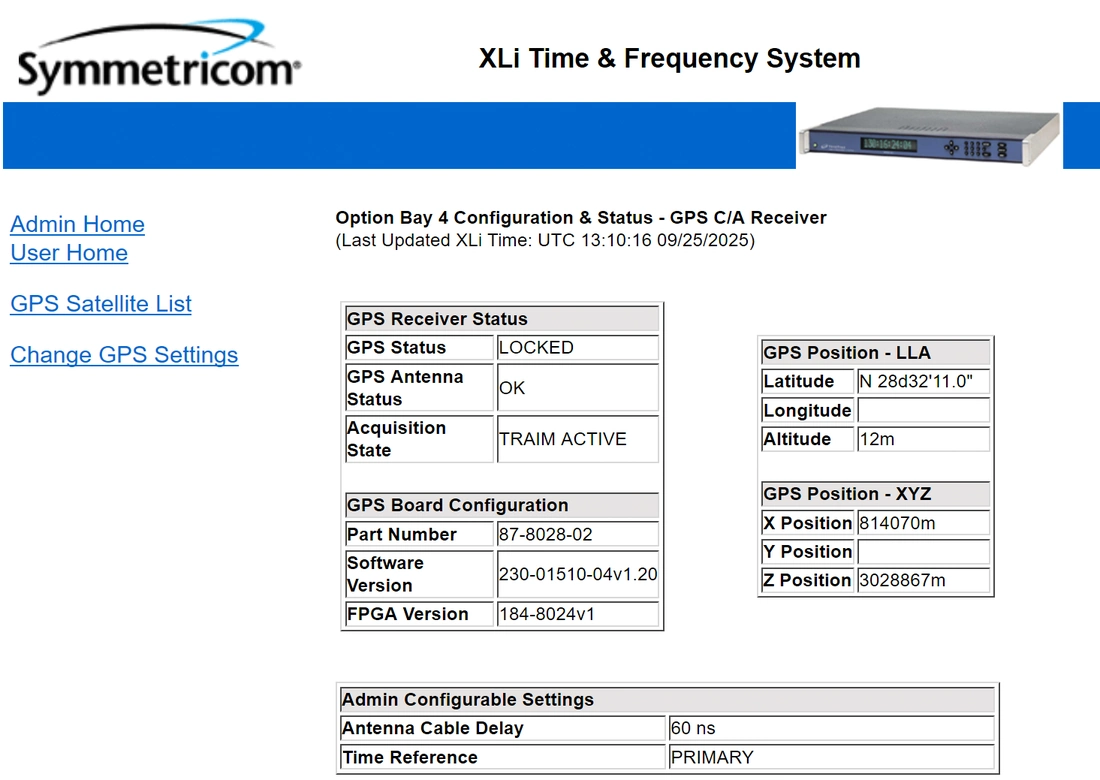Click the GPS Receiver Status table header
The height and width of the screenshot is (780, 1100).
point(502,318)
